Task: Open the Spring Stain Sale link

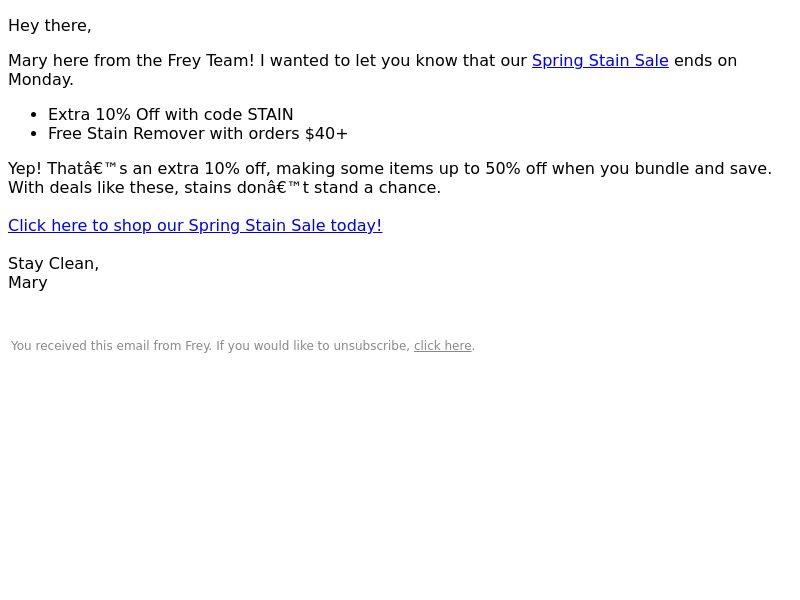Action: [600, 61]
